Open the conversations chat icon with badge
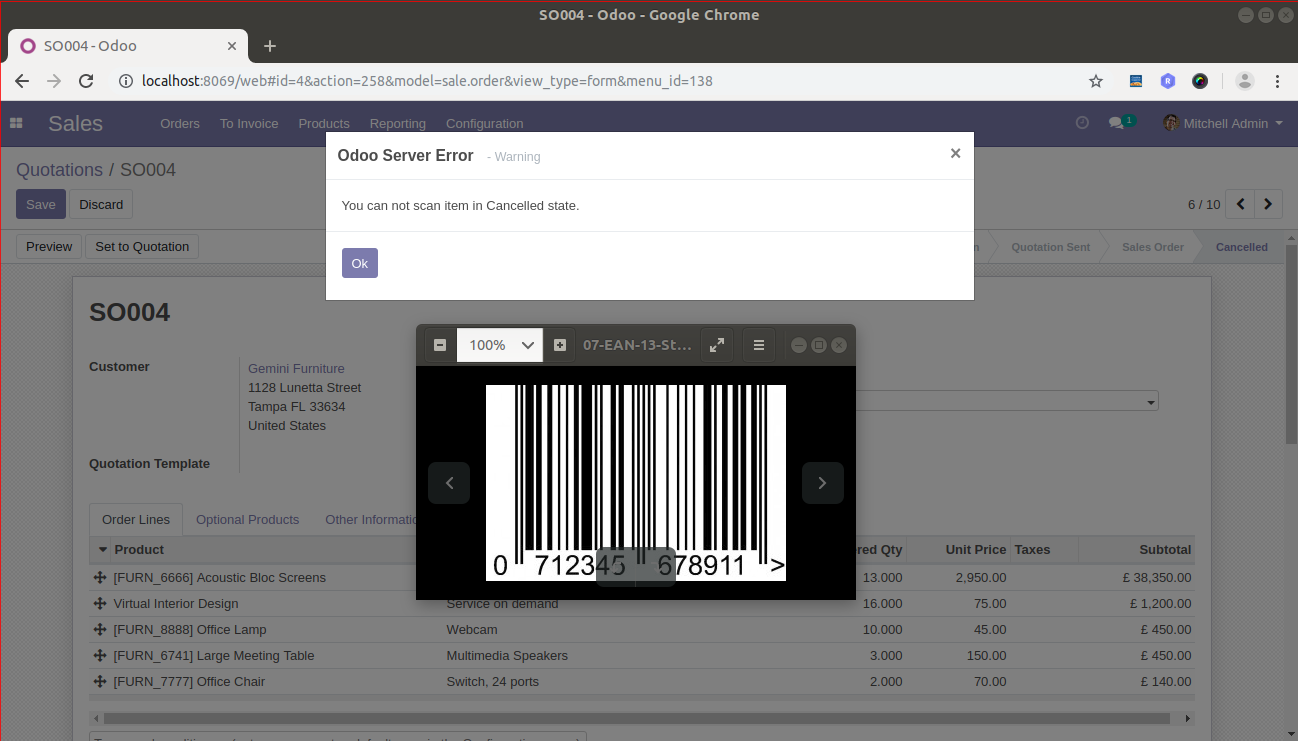Screen dimensions: 1298x741 [x=1121, y=122]
